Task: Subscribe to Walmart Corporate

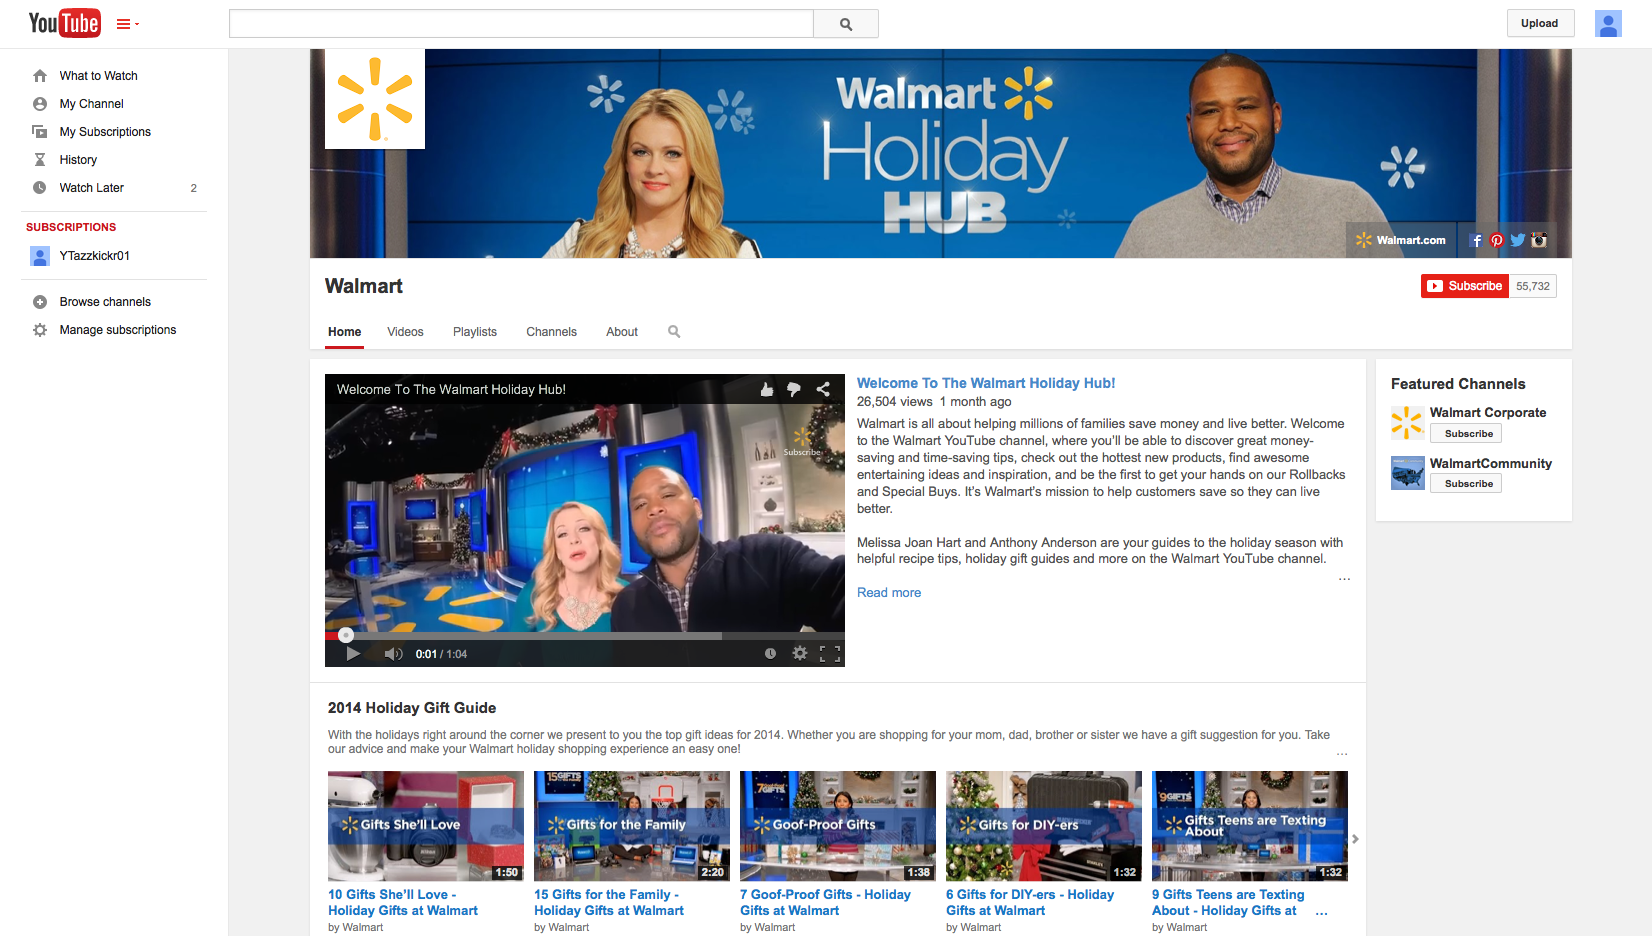Action: coord(1466,434)
